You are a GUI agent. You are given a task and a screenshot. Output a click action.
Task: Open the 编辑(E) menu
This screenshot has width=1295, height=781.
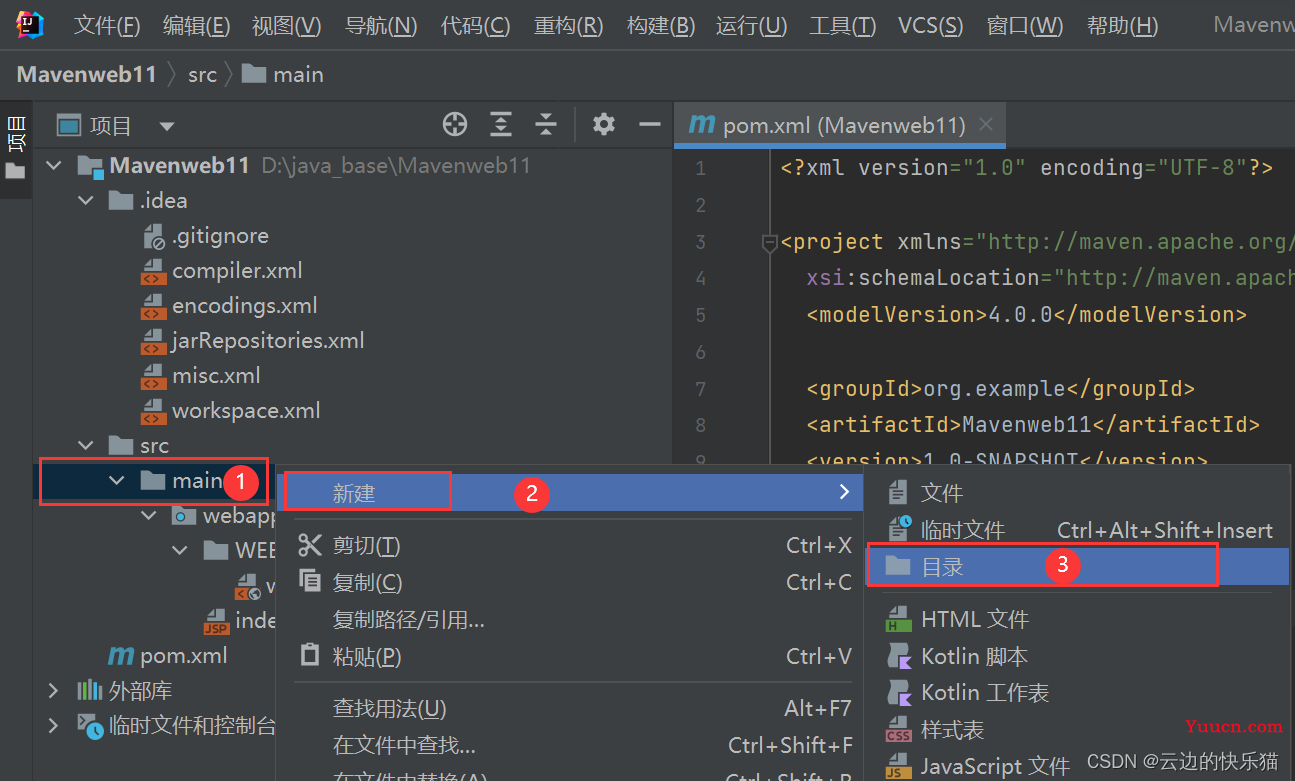tap(196, 26)
